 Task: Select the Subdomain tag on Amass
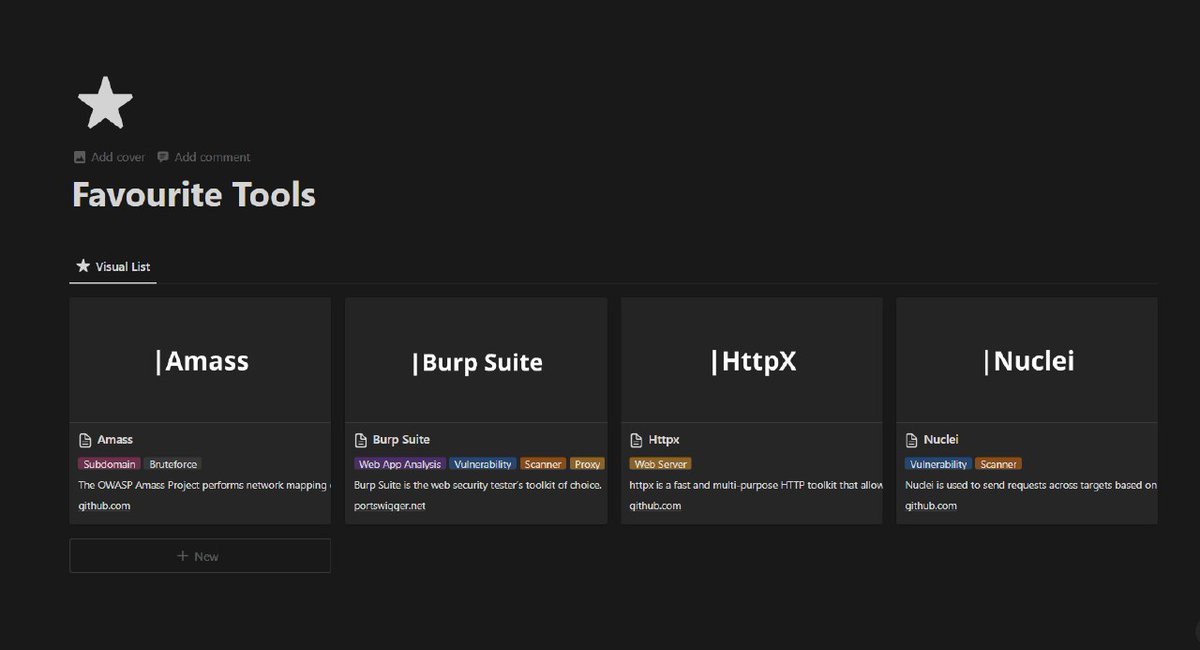pyautogui.click(x=109, y=464)
